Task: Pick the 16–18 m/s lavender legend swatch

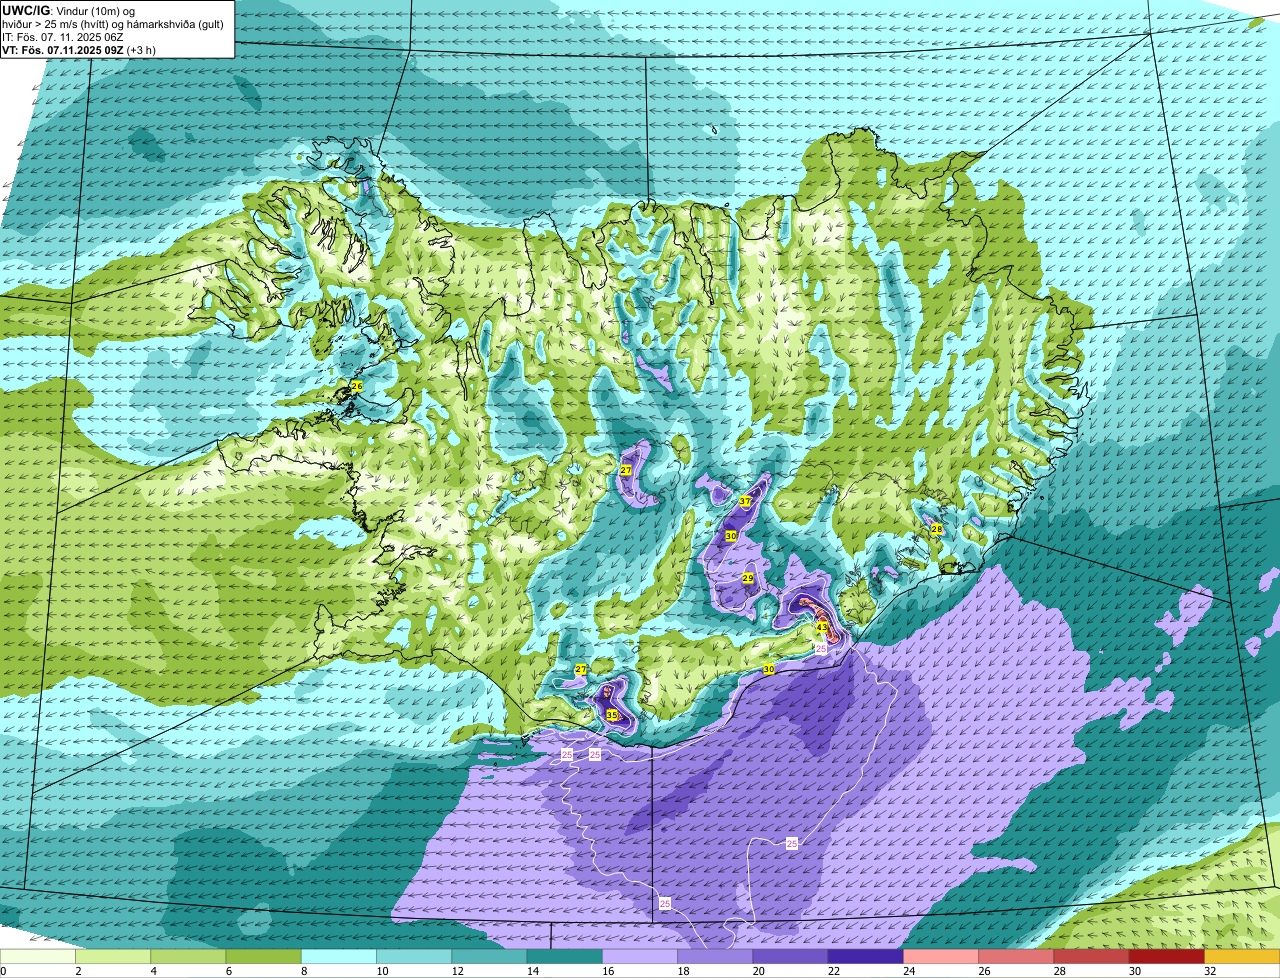Action: point(640,956)
